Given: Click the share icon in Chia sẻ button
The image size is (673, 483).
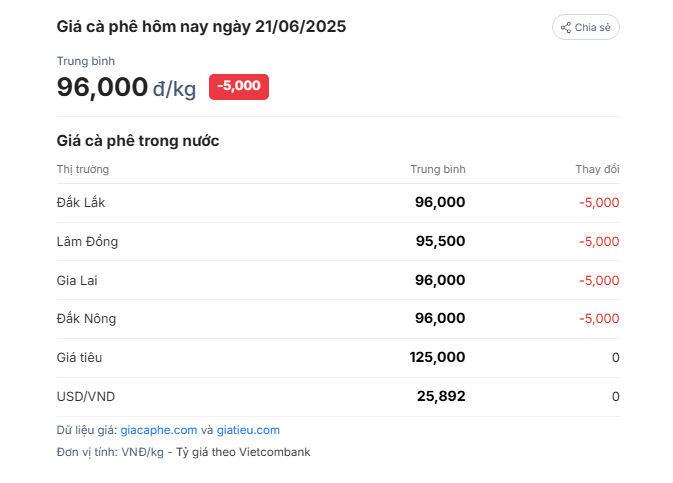Looking at the screenshot, I should coord(566,27).
